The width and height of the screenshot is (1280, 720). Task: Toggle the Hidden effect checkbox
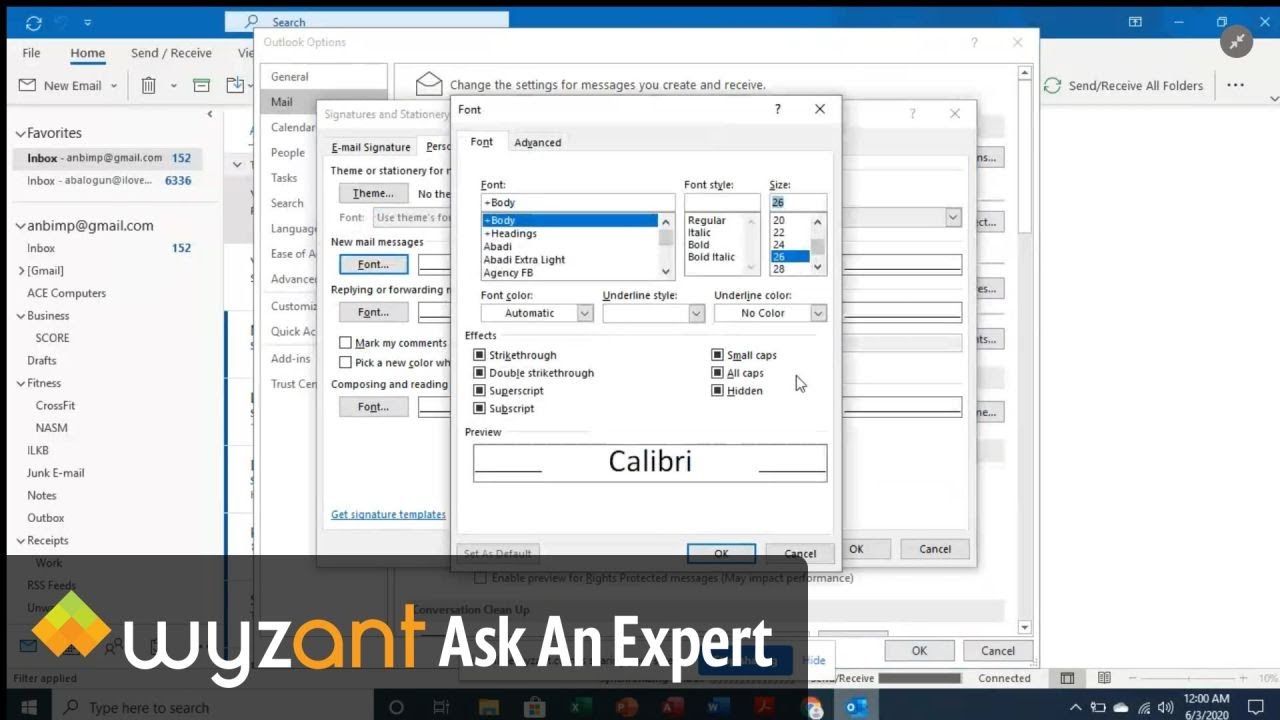click(x=718, y=391)
